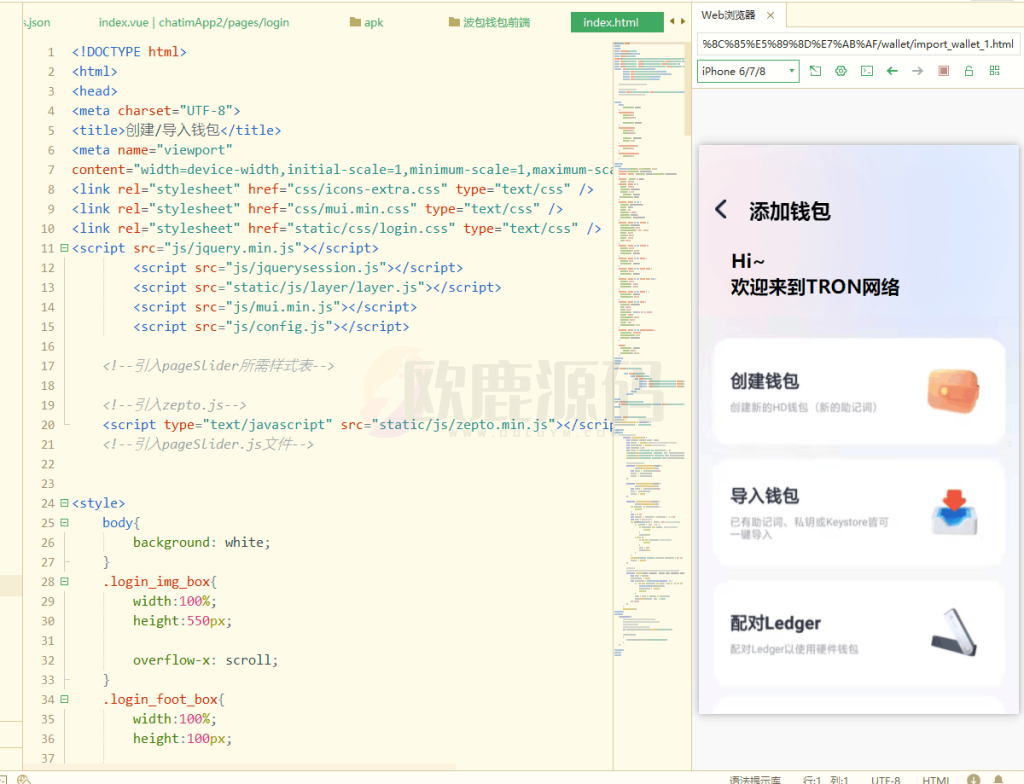
Task: Tap the 创建钱包 card in preview
Action: pos(858,391)
